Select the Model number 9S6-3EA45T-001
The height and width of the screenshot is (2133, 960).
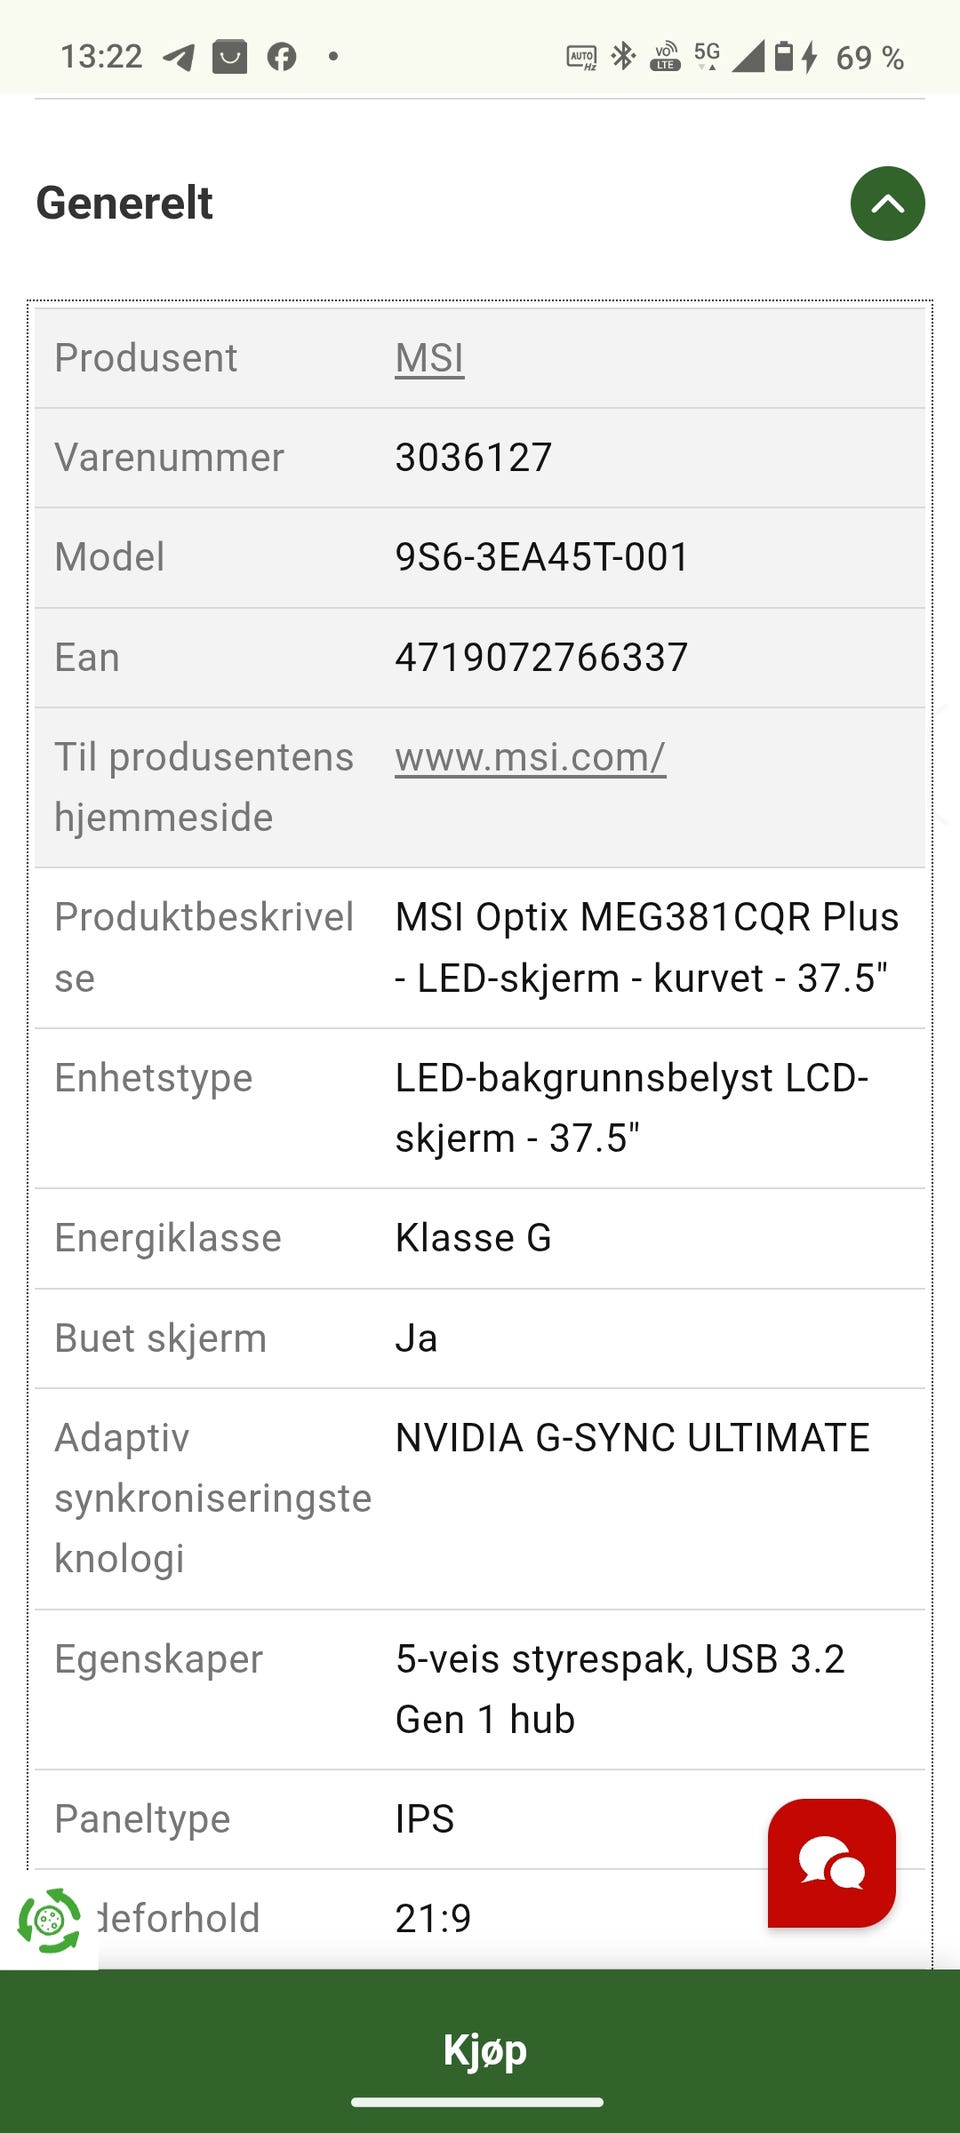pyautogui.click(x=542, y=557)
